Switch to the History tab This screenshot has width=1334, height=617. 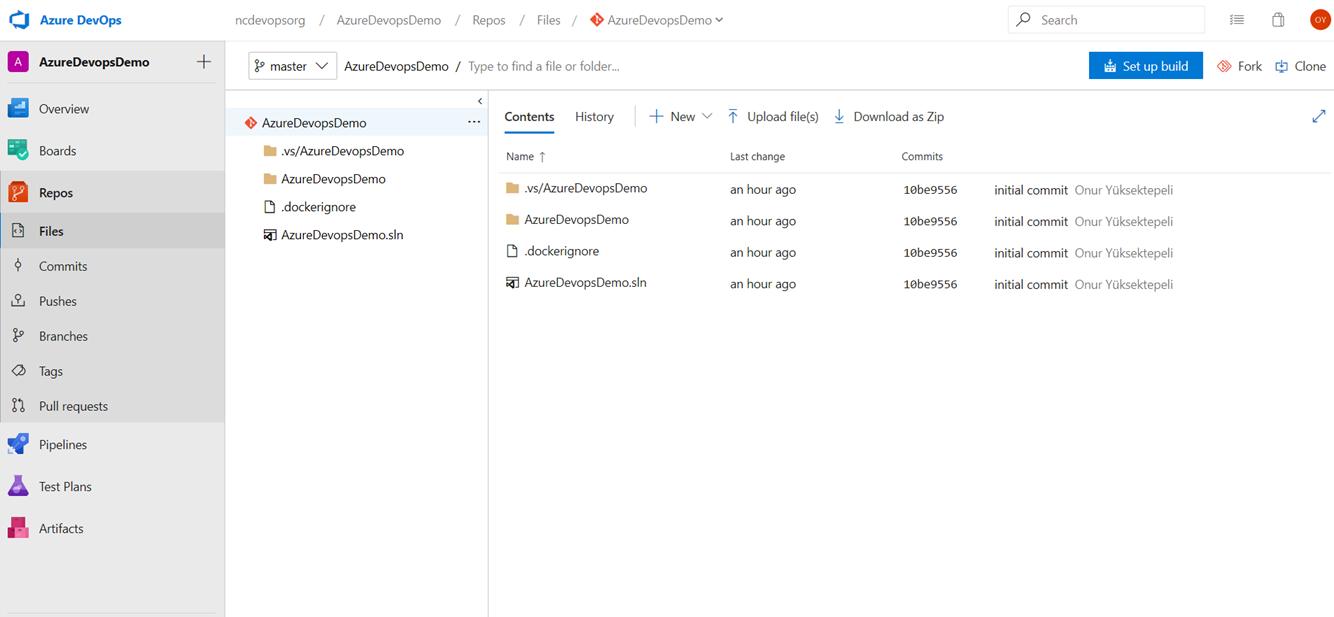click(594, 117)
